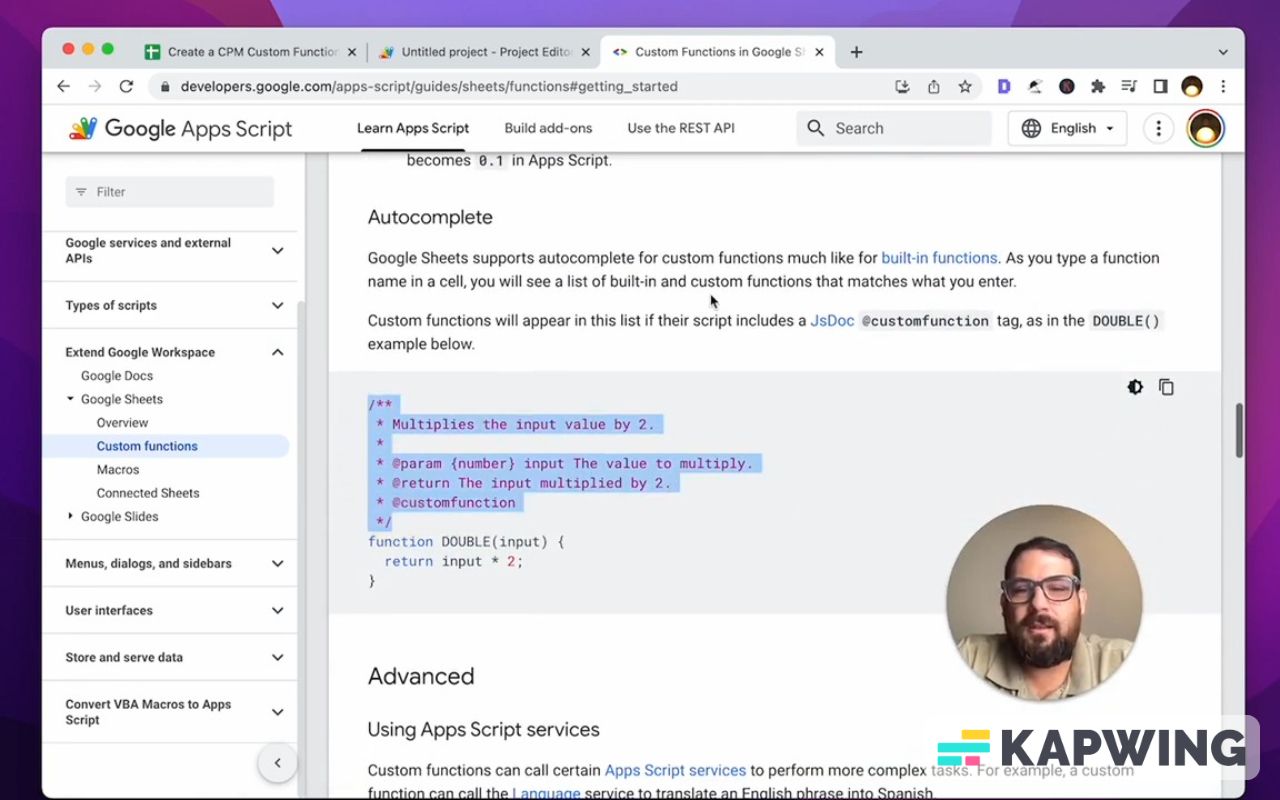Open media controls playlist icon

1129,87
